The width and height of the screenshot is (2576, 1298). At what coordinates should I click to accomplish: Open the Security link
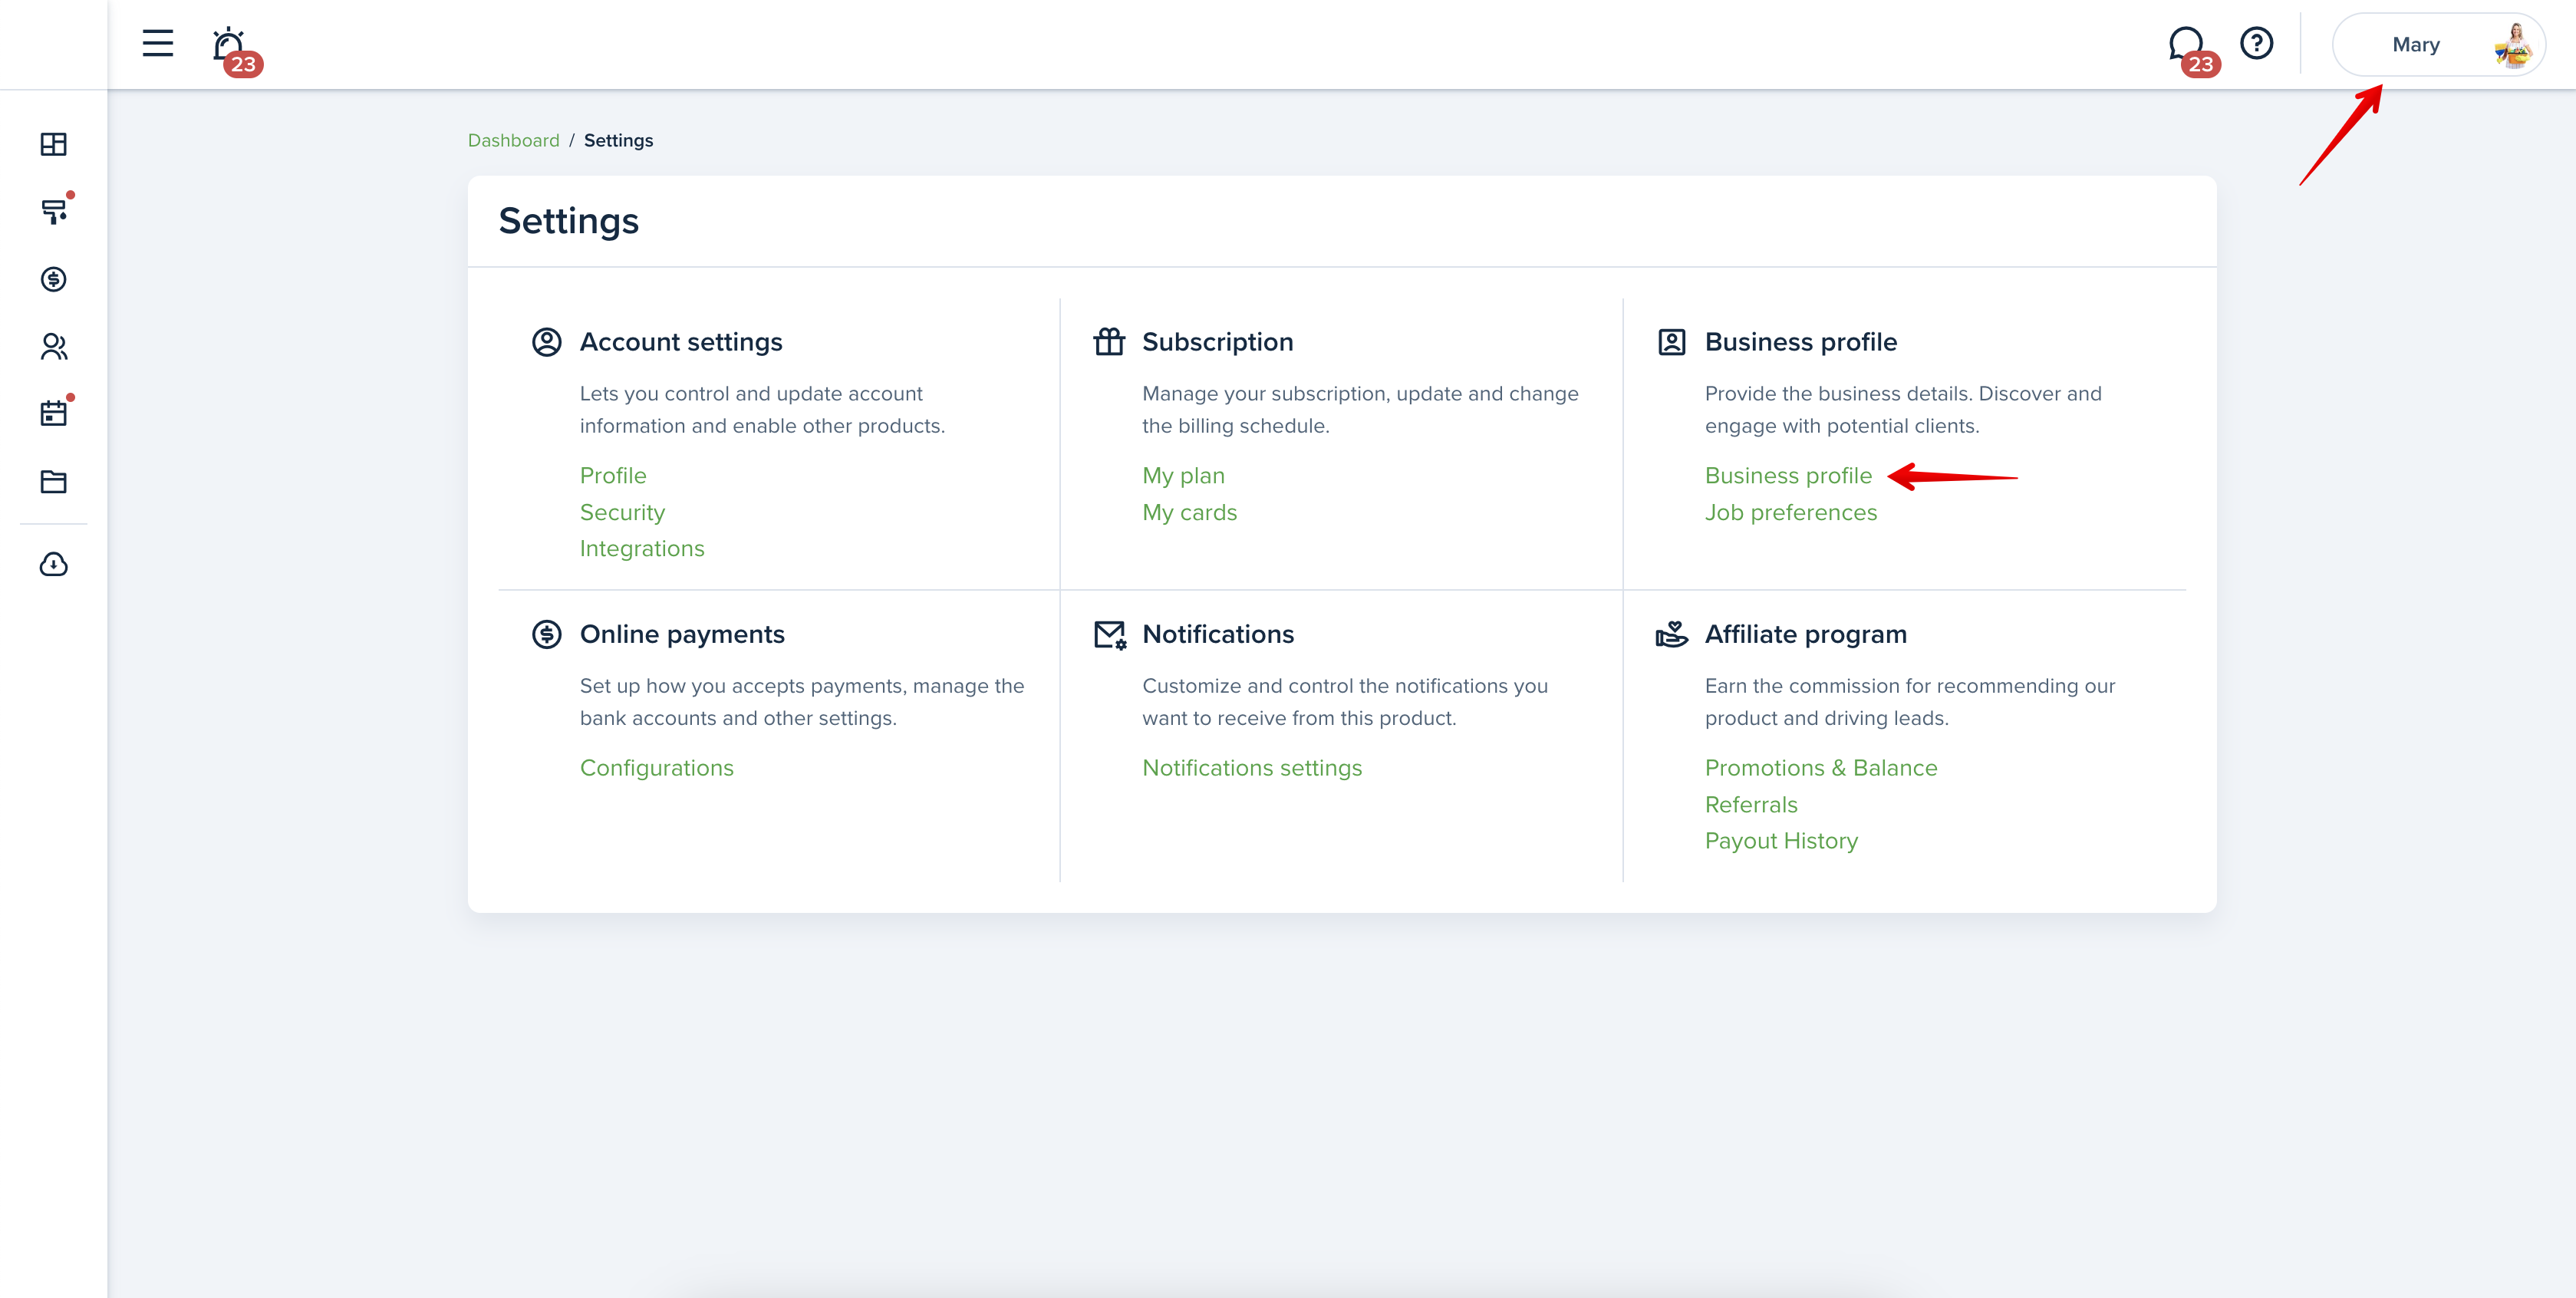[x=622, y=512]
